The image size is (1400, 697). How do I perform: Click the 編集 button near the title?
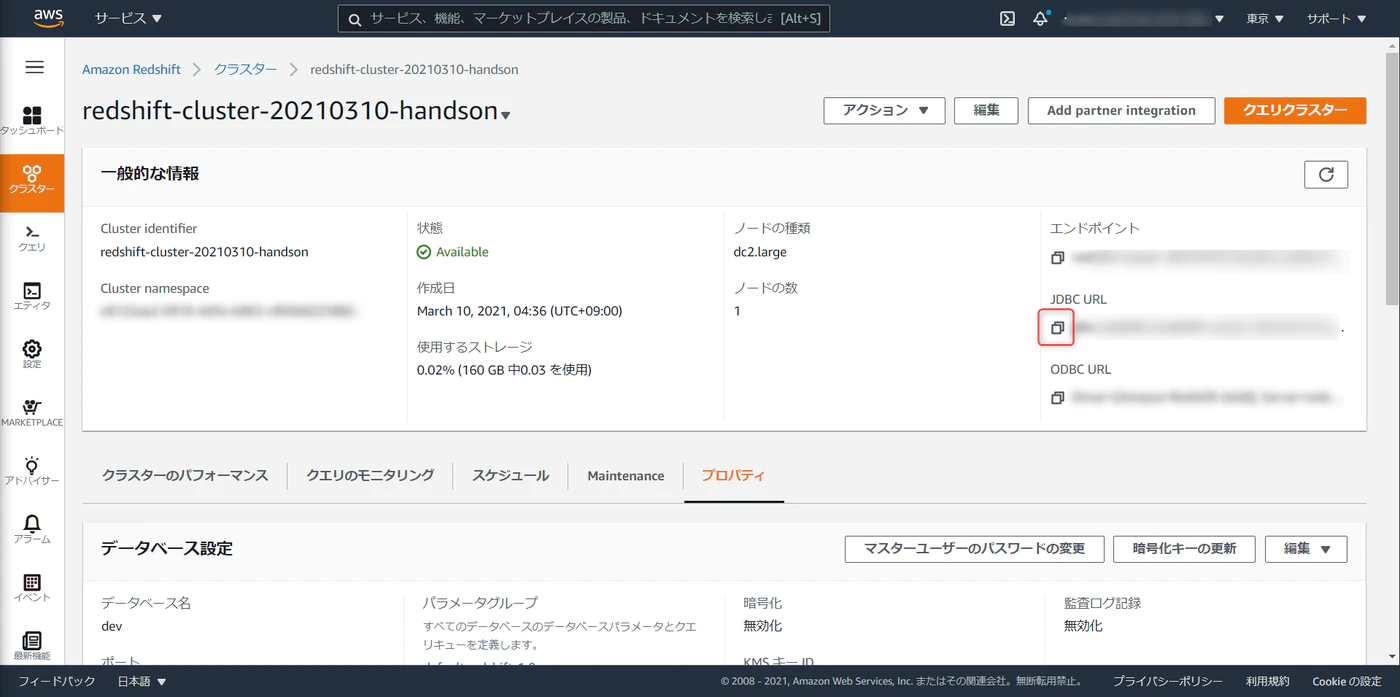tap(986, 111)
